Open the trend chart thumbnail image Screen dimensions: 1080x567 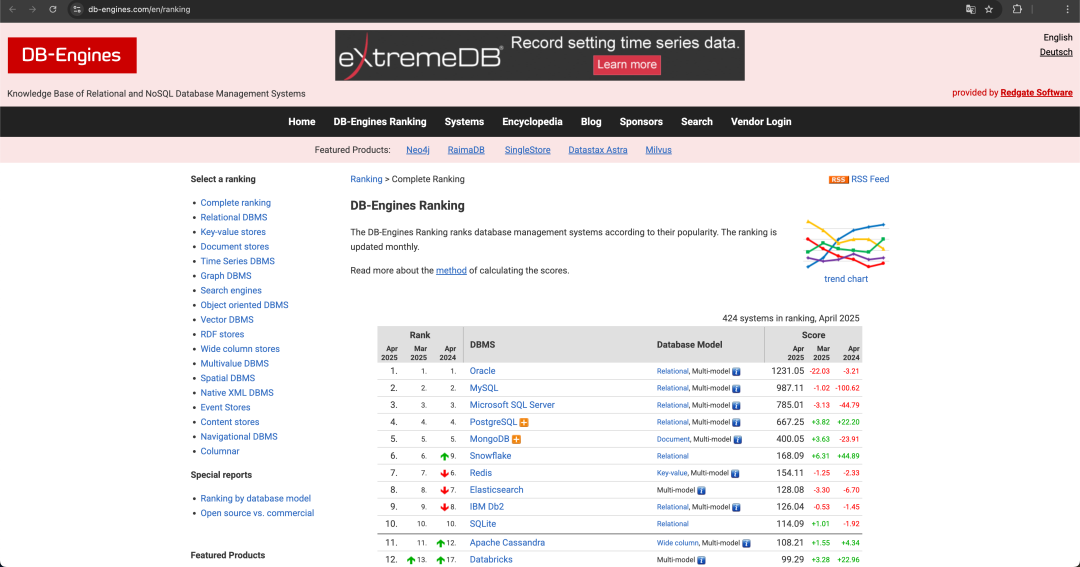pos(845,245)
